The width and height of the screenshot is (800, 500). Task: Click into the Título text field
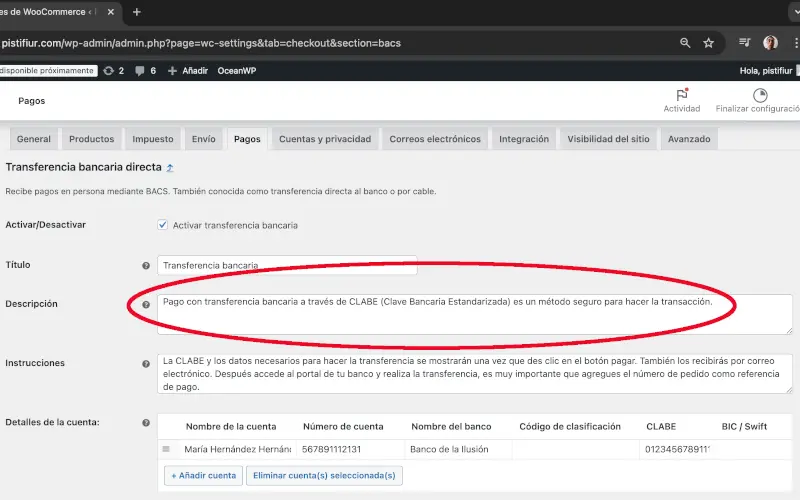[287, 266]
